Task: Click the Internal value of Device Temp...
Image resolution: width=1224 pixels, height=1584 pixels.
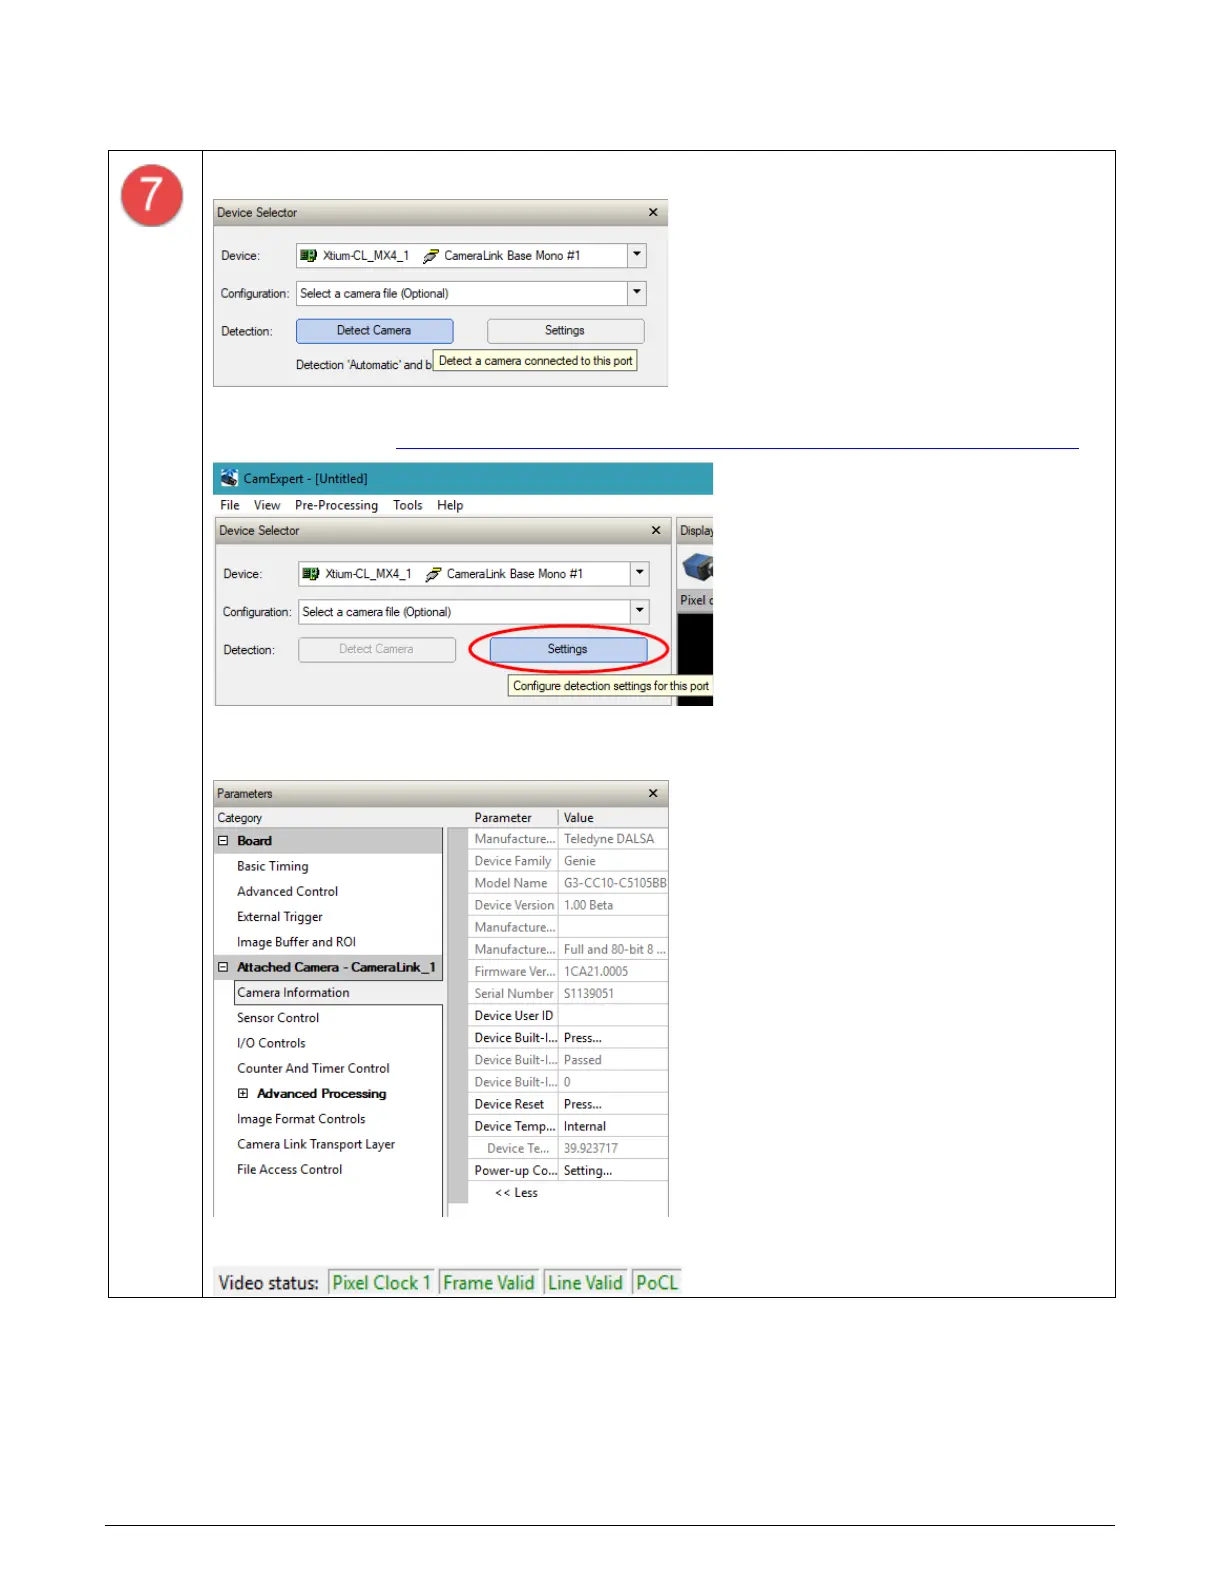Action: 613,1126
